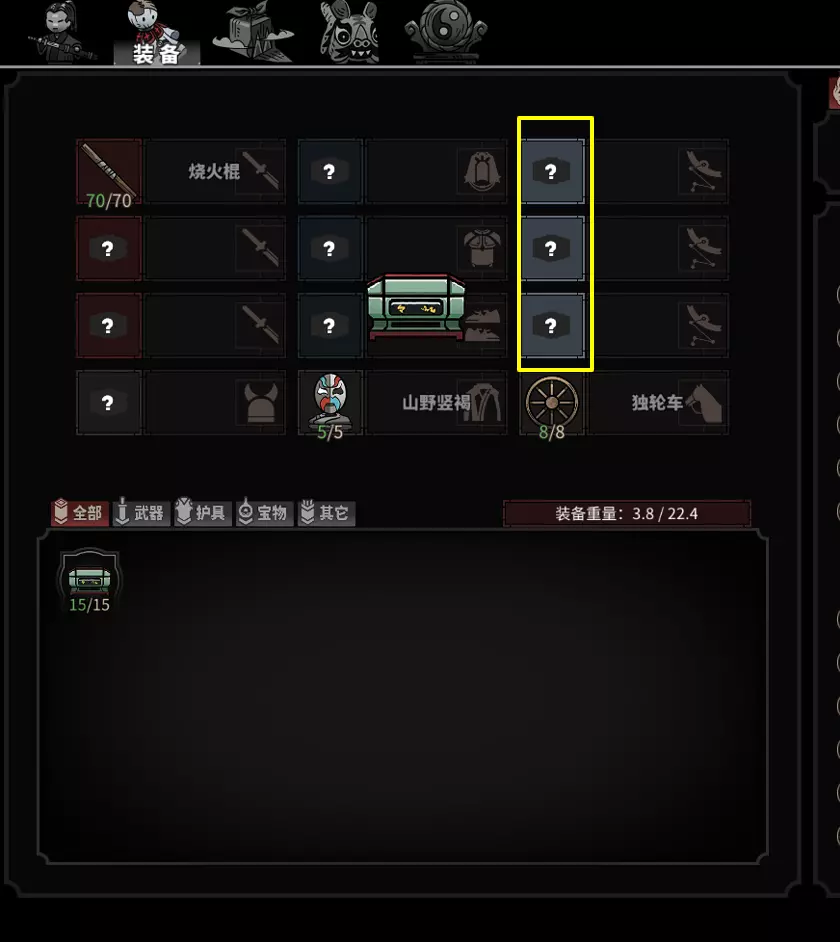
Task: Pick the jade chest in inventory 15/15
Action: coord(90,580)
